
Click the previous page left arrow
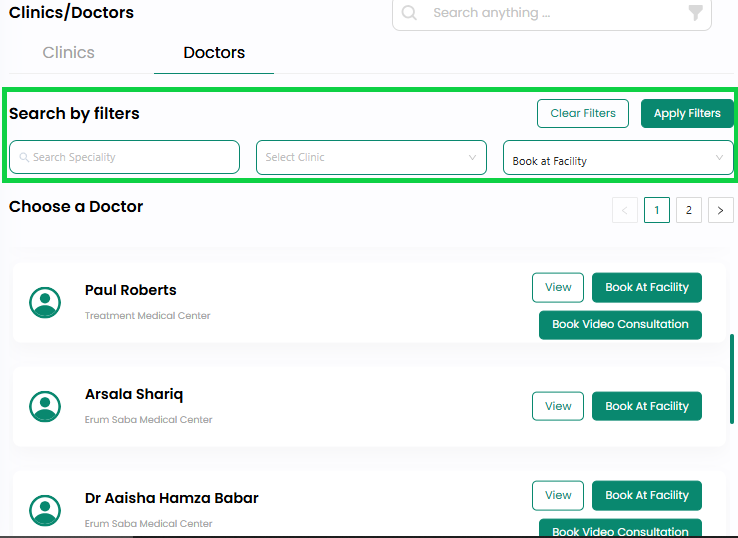click(625, 210)
